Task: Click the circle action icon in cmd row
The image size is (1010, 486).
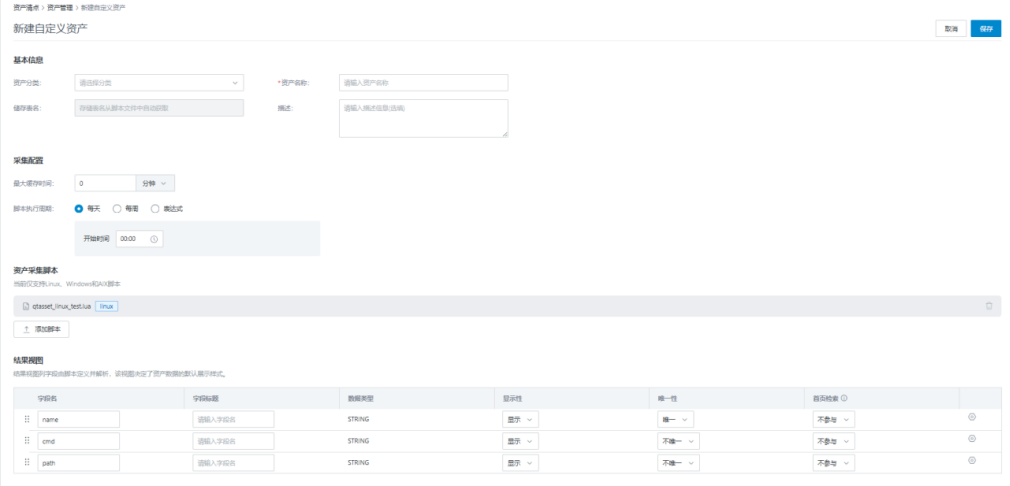Action: pyautogui.click(x=972, y=438)
